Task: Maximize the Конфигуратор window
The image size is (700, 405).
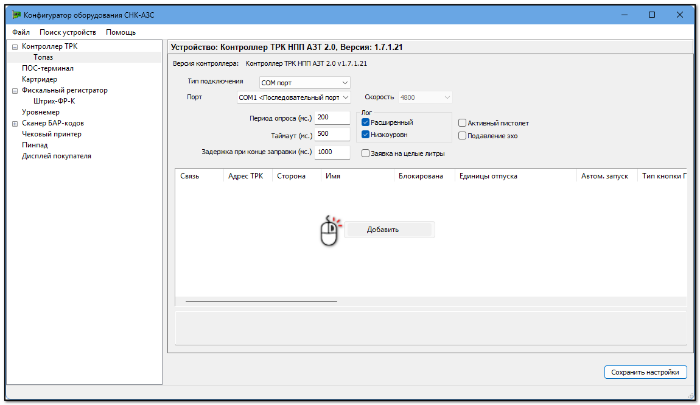Action: coord(652,15)
